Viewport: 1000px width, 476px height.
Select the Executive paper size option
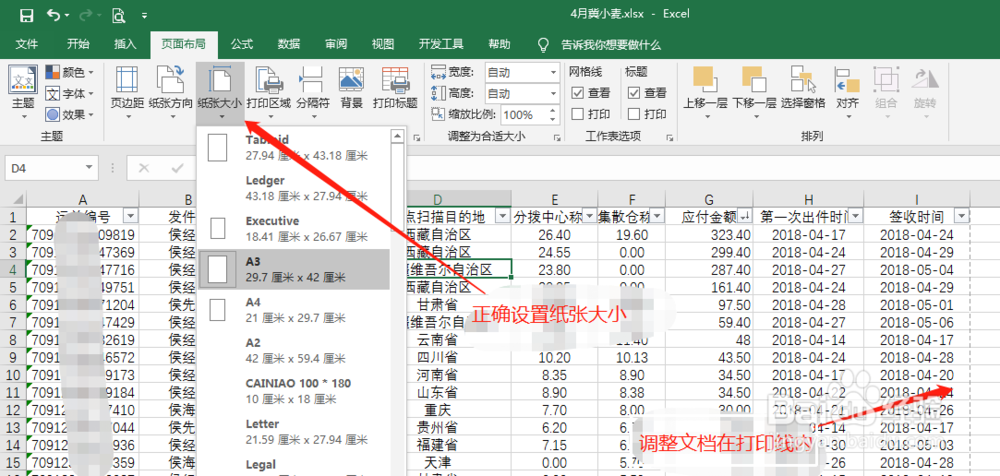pyautogui.click(x=293, y=228)
